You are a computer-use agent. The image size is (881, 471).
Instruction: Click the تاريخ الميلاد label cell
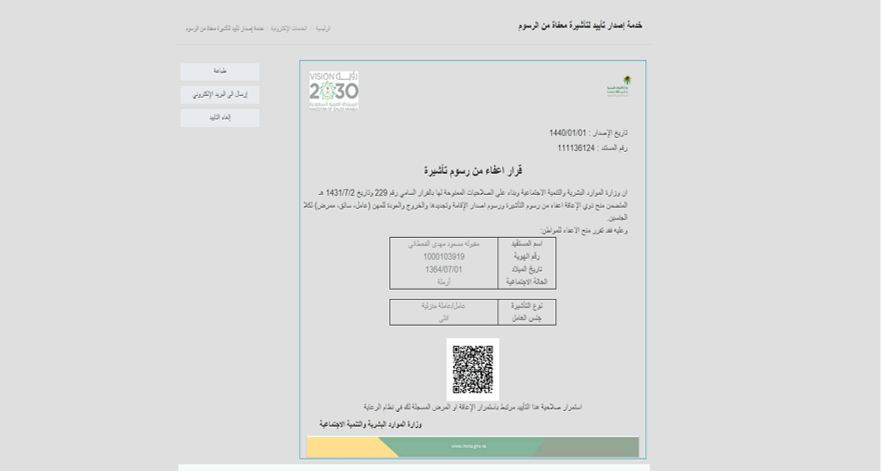[527, 269]
